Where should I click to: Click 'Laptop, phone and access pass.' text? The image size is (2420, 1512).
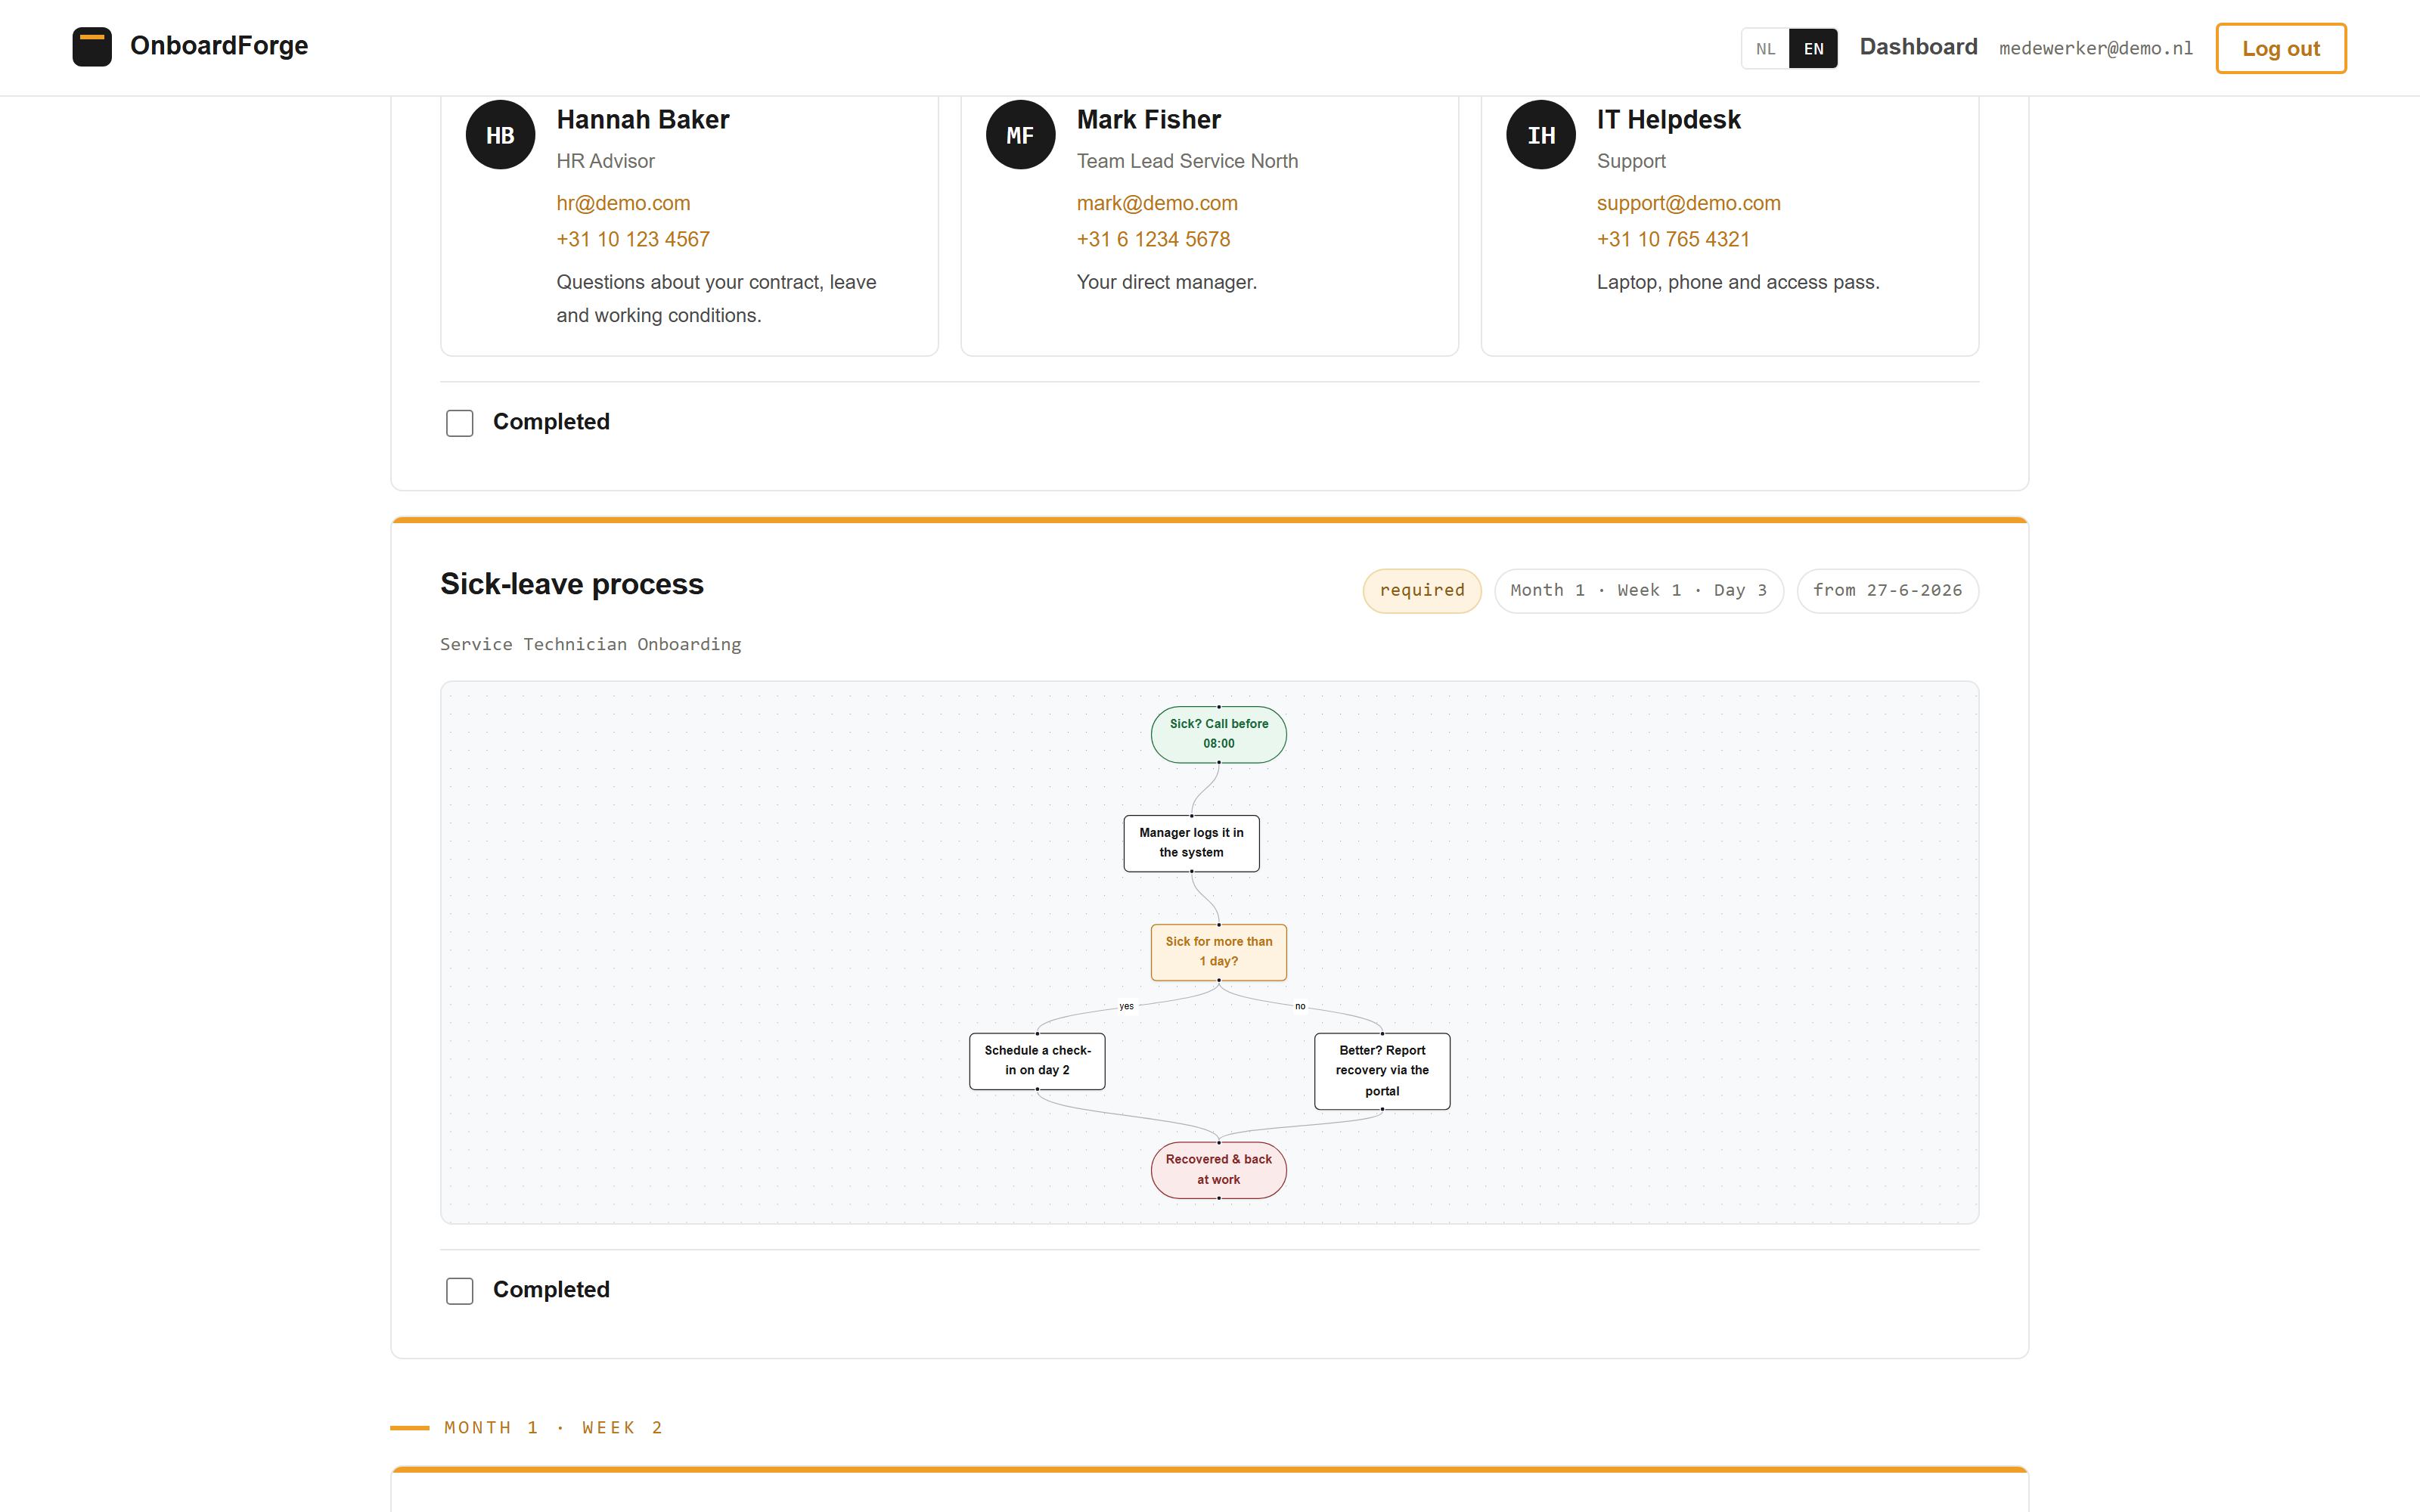(x=1738, y=282)
